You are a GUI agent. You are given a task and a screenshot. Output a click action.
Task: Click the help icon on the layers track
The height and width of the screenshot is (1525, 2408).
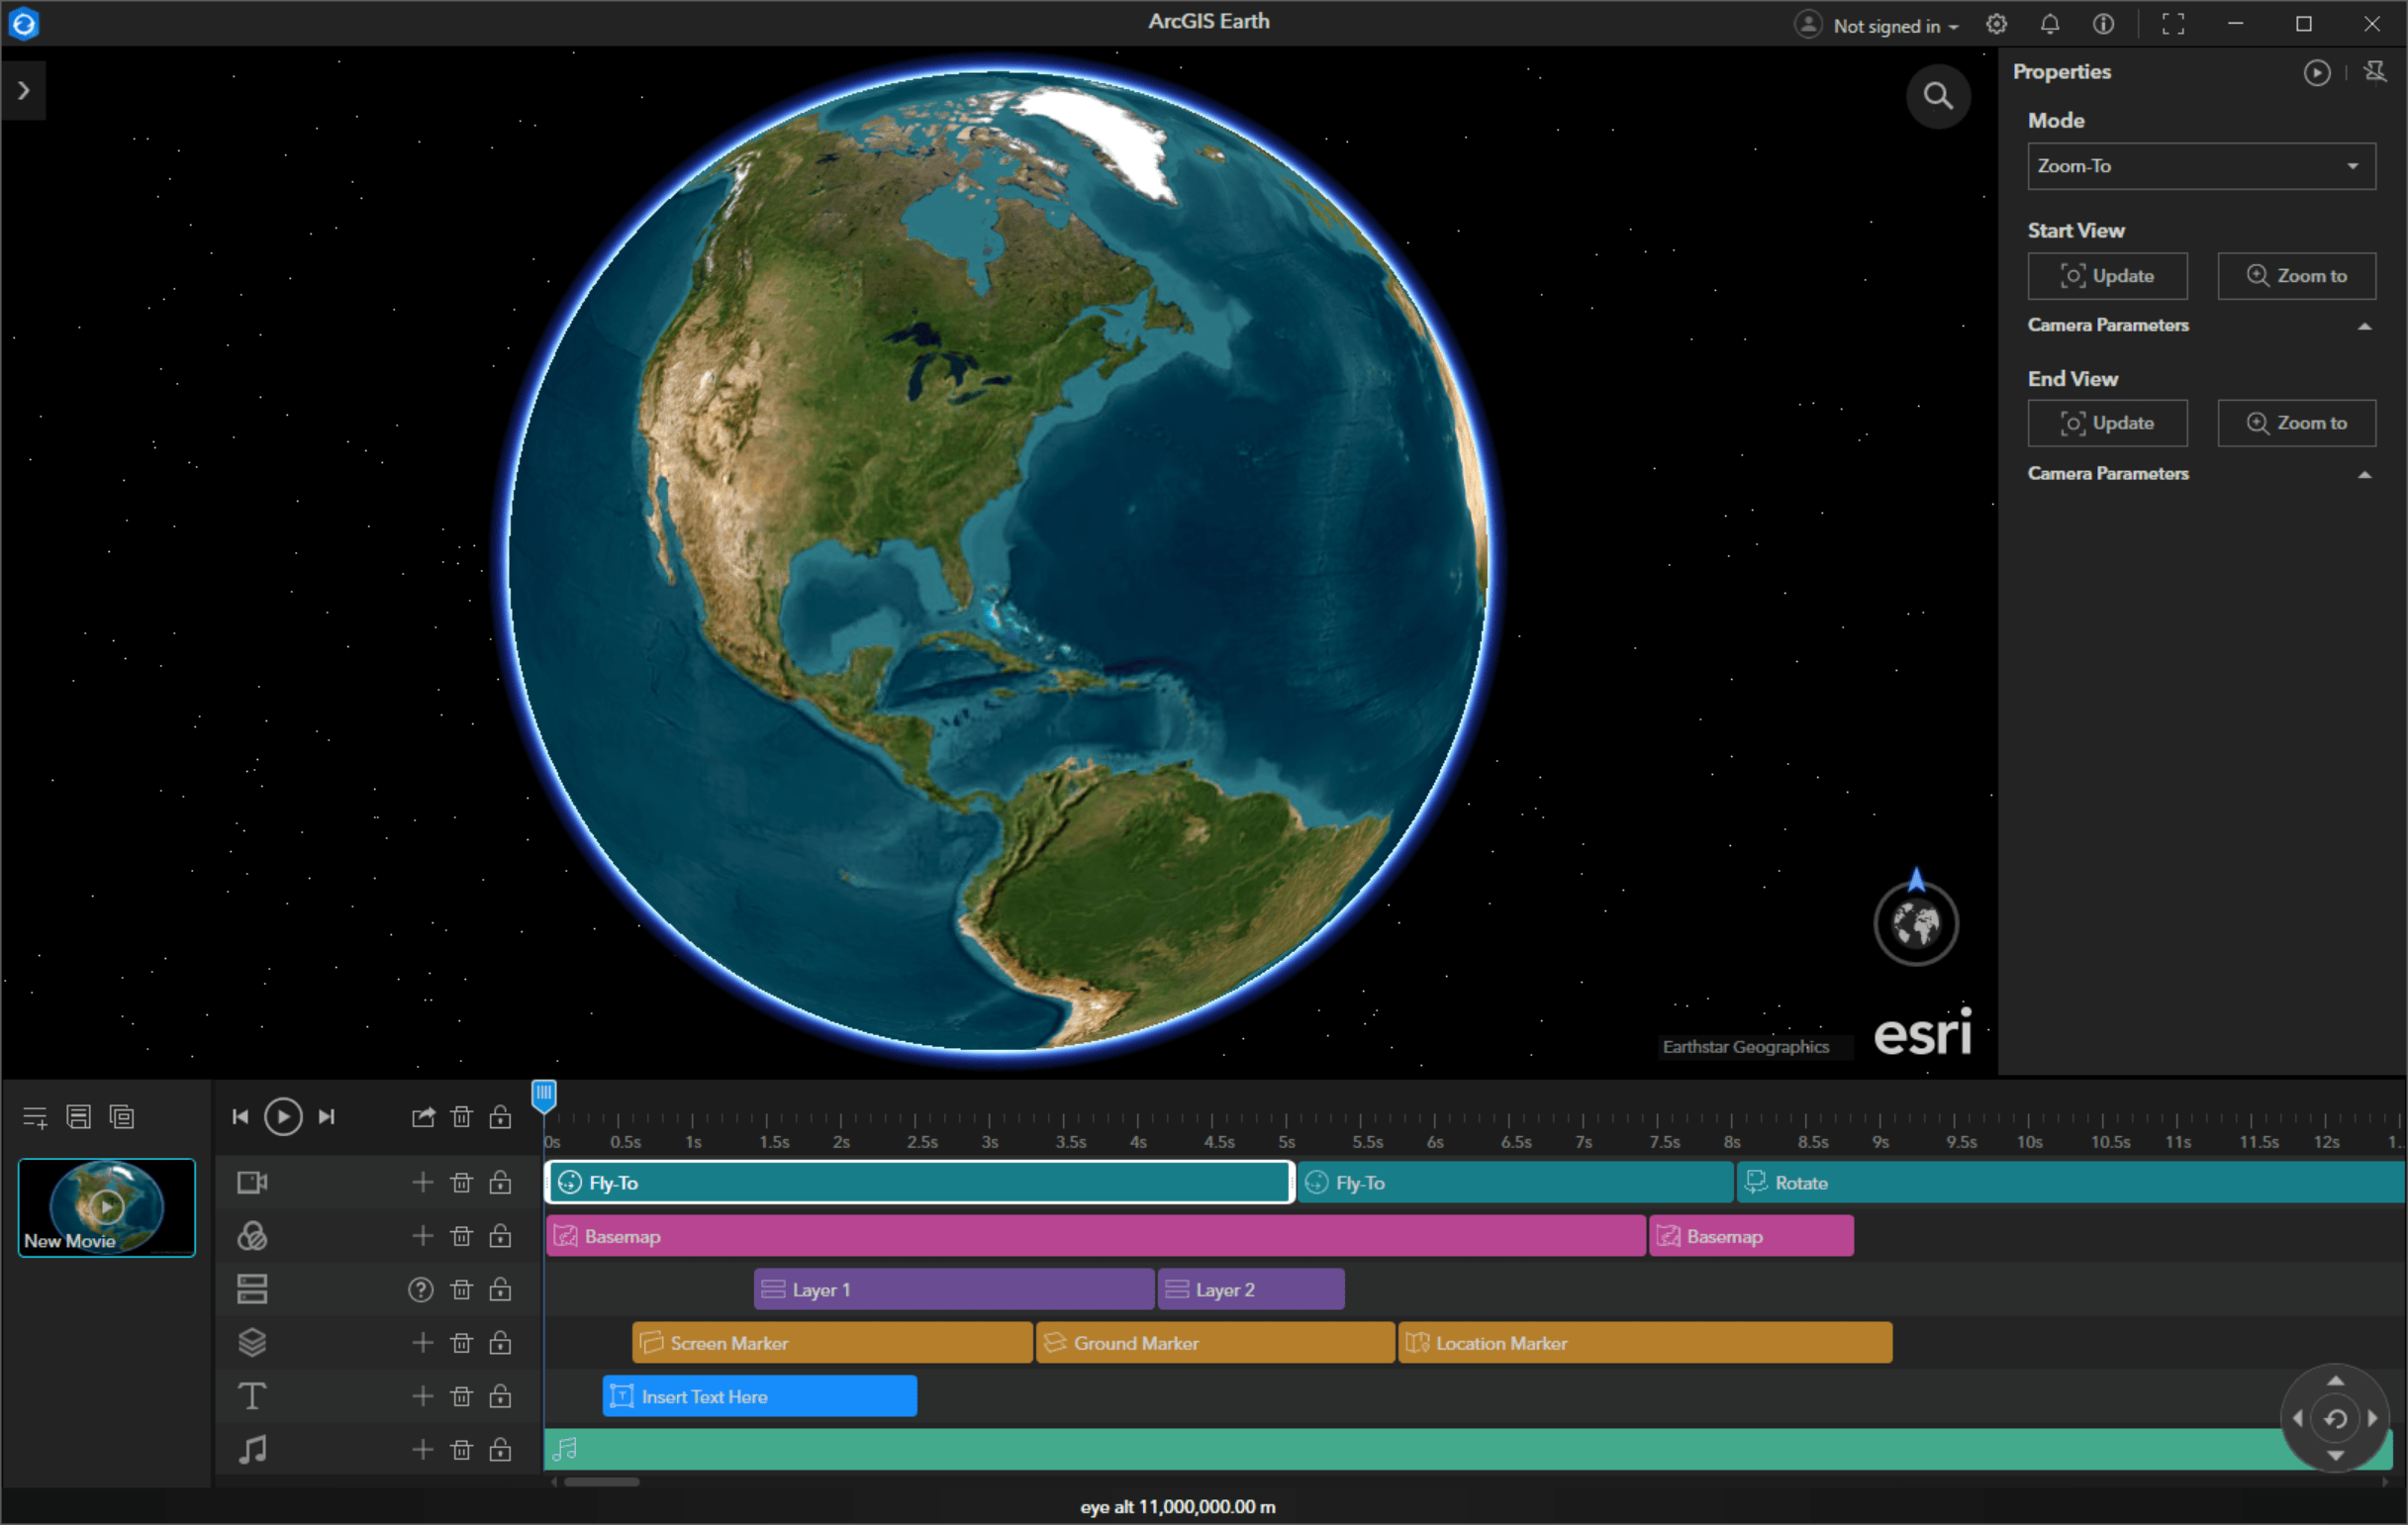coord(420,1289)
